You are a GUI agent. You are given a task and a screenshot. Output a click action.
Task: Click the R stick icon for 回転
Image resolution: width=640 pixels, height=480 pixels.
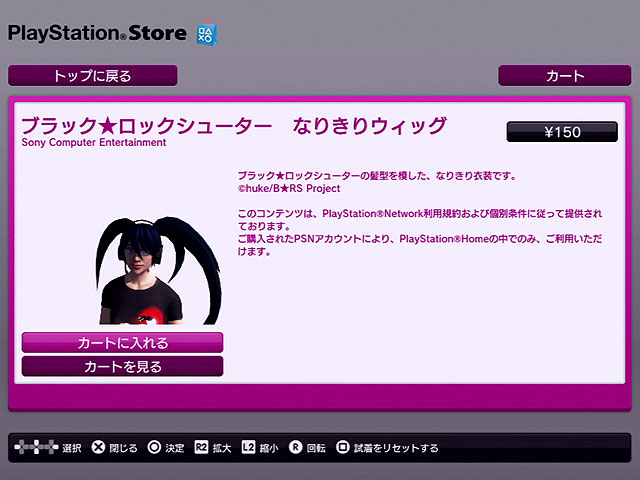click(x=296, y=447)
